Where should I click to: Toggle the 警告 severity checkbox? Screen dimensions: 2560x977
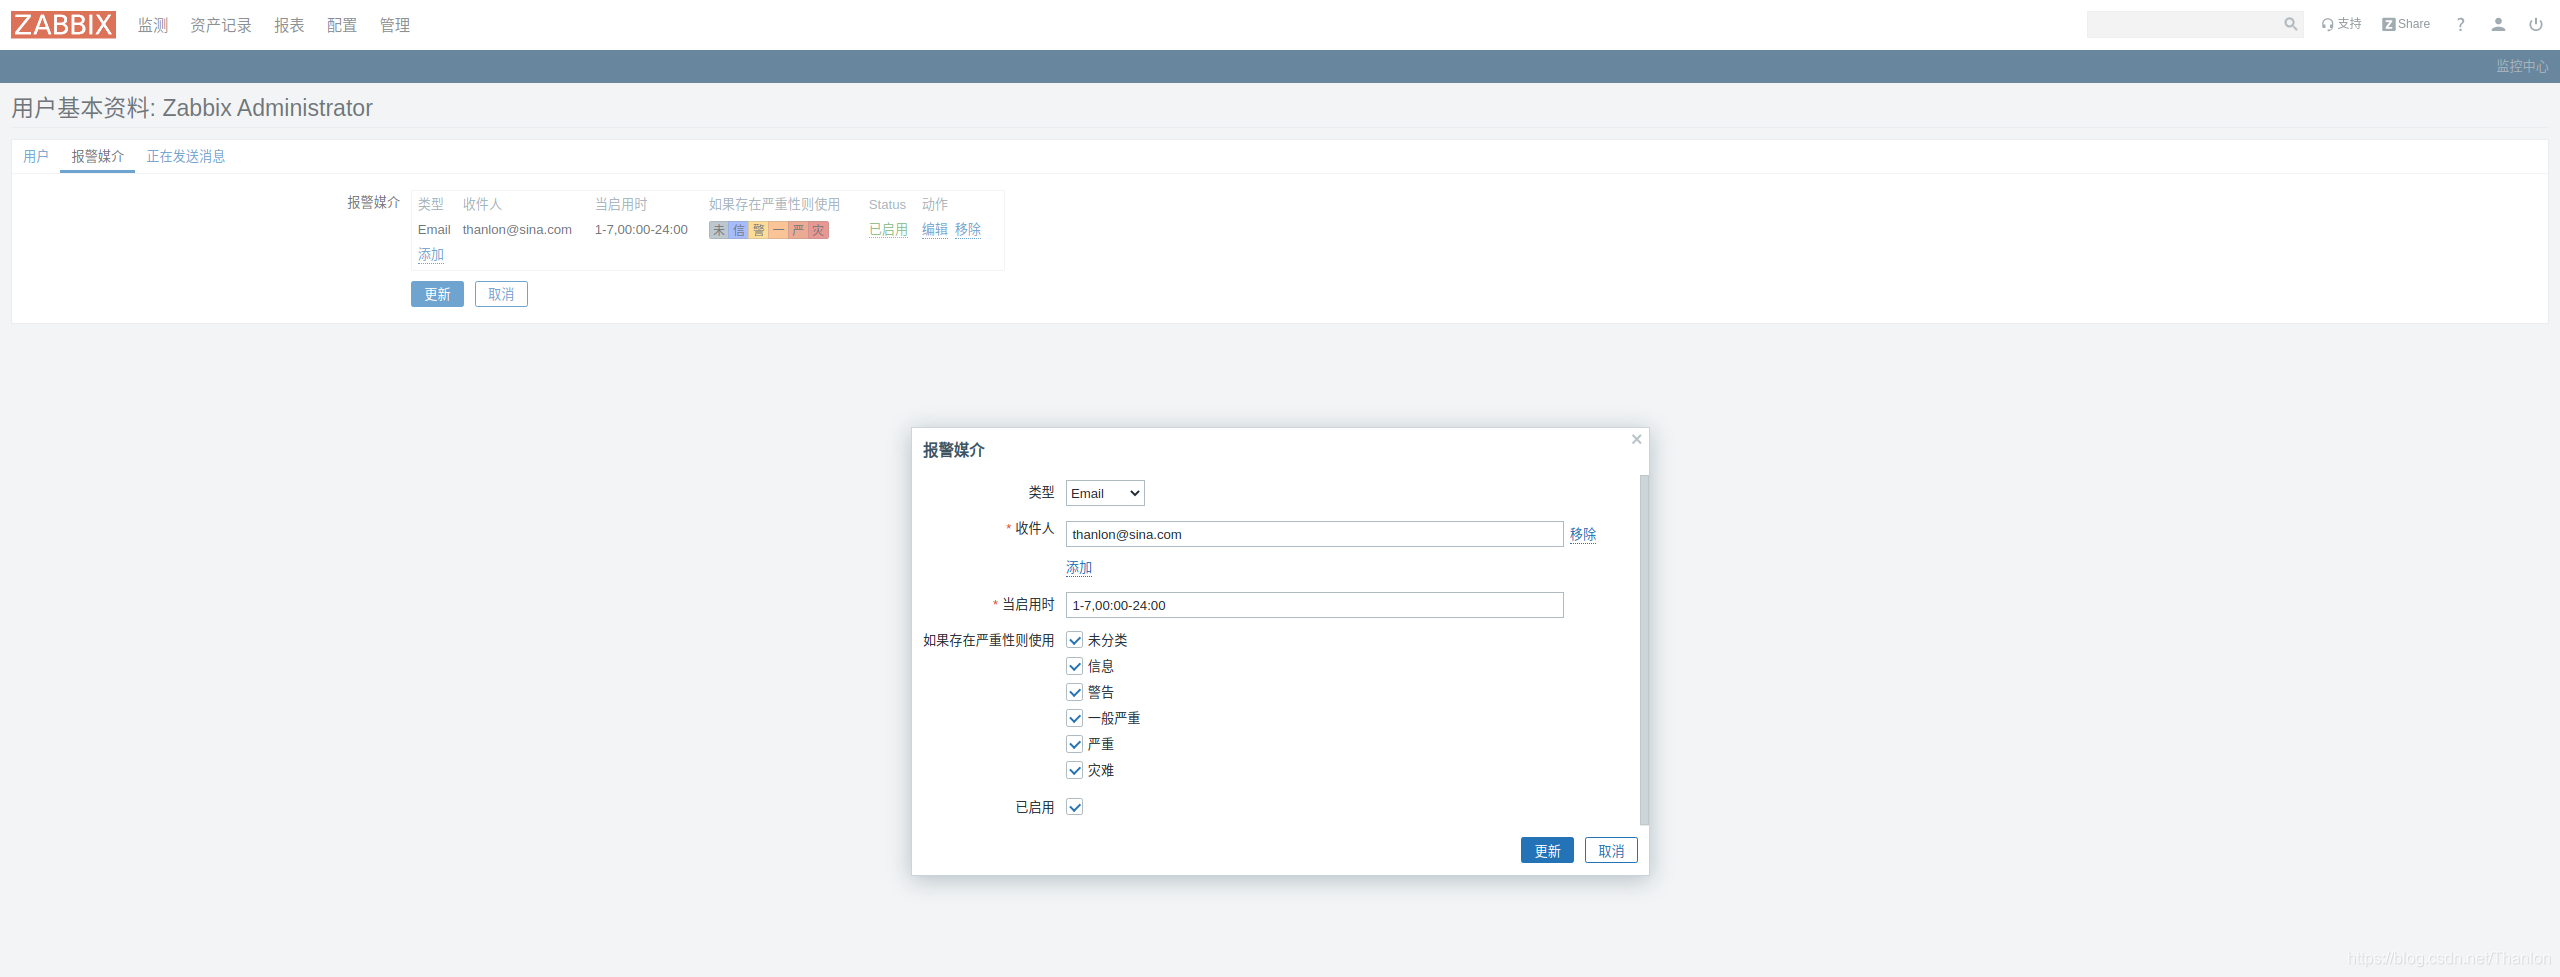(1075, 692)
